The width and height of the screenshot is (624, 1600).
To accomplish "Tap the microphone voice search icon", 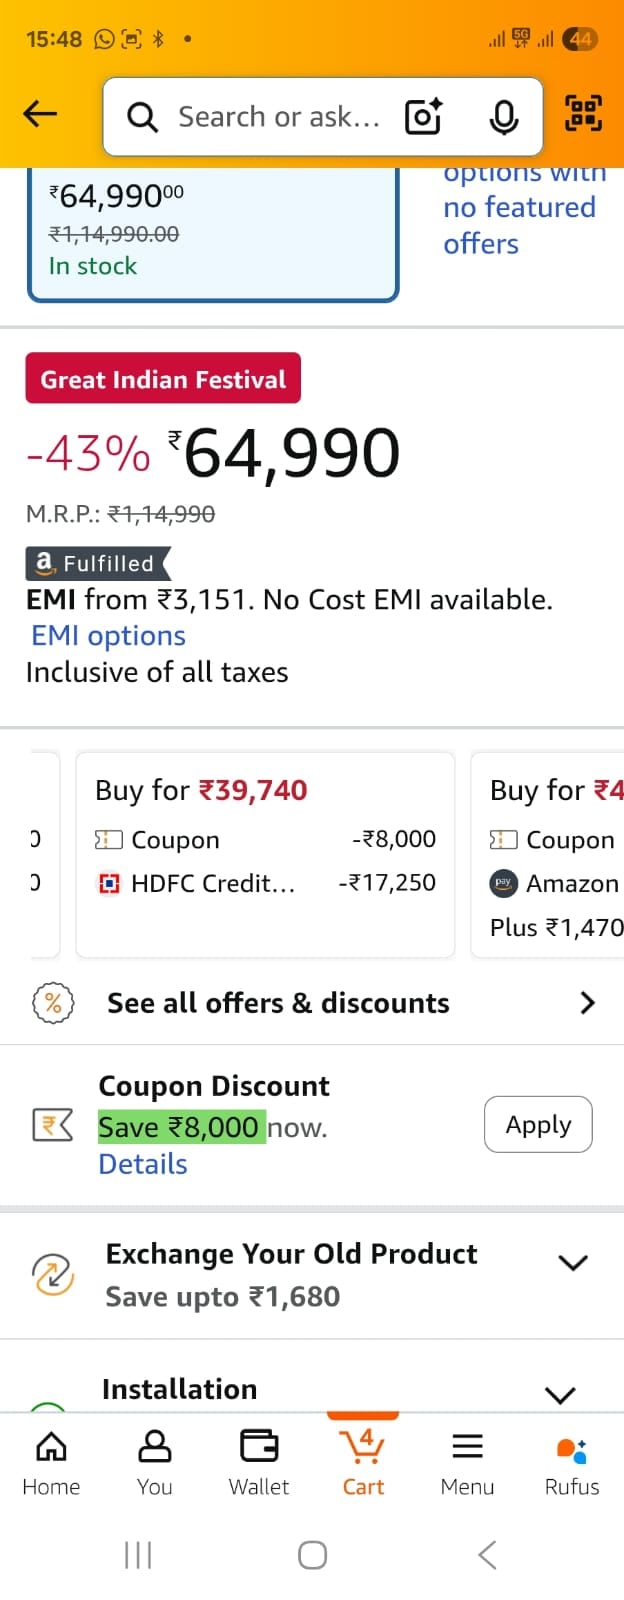I will coord(504,117).
